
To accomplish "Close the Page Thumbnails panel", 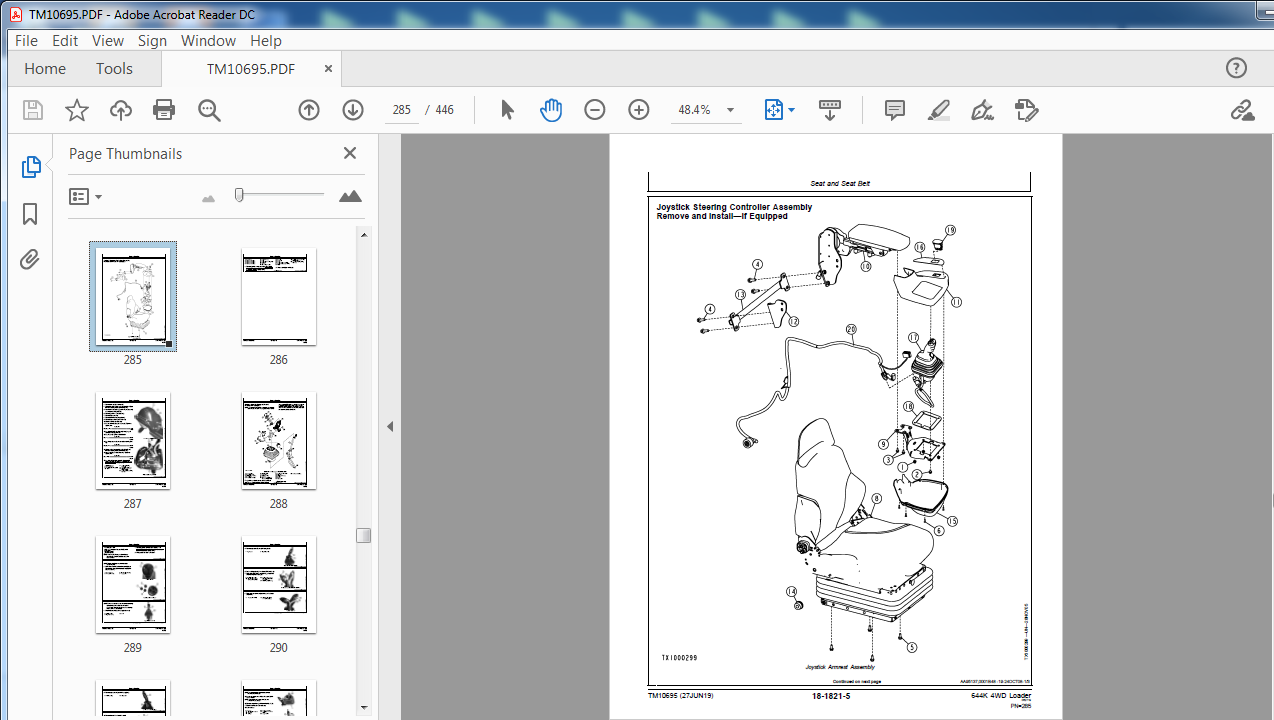I will tap(349, 153).
